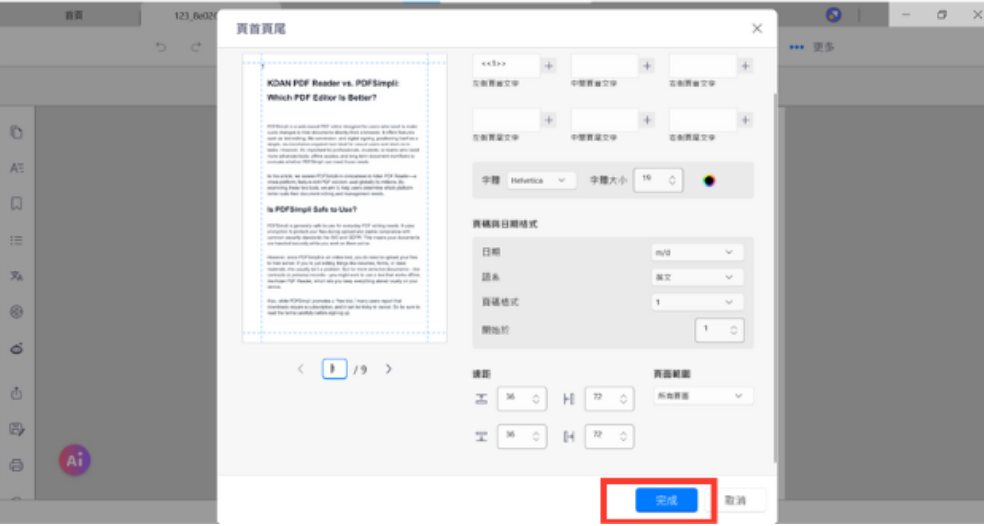Click the right footer text field
This screenshot has width=984, height=526.
pyautogui.click(x=703, y=120)
